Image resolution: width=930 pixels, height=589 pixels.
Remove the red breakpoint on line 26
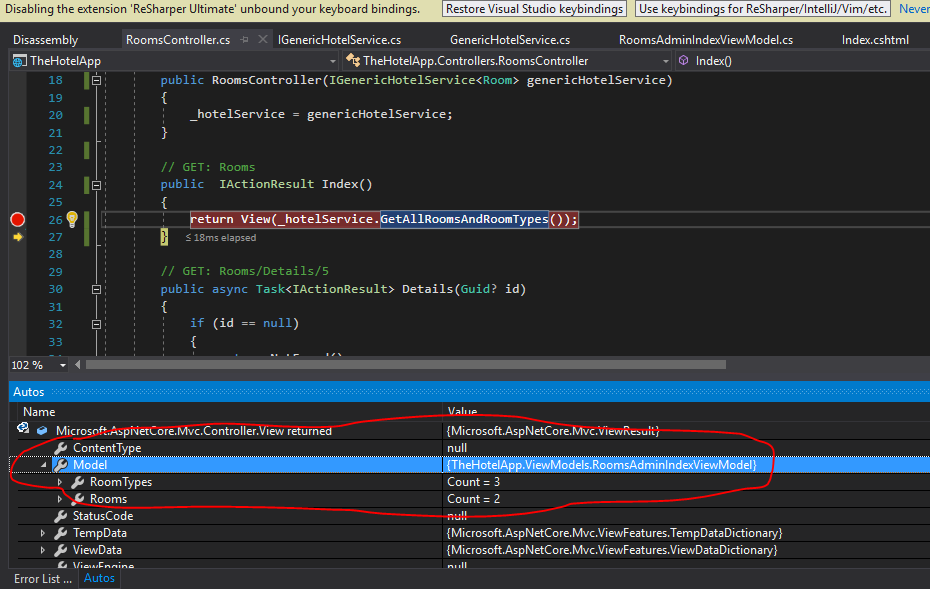pyautogui.click(x=18, y=219)
